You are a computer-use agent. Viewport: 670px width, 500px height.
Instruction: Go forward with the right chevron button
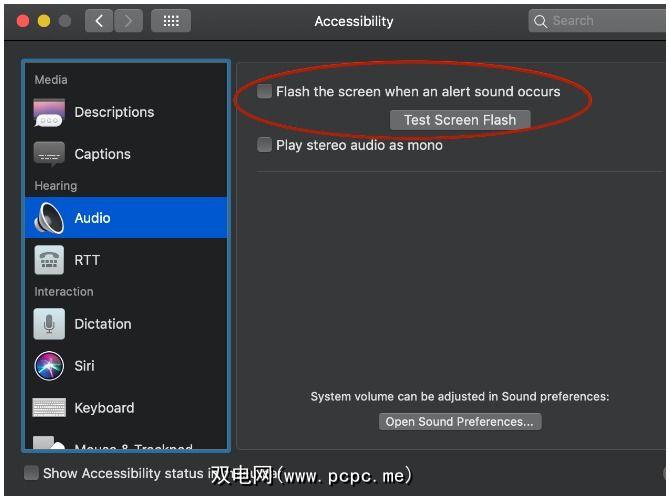[128, 21]
